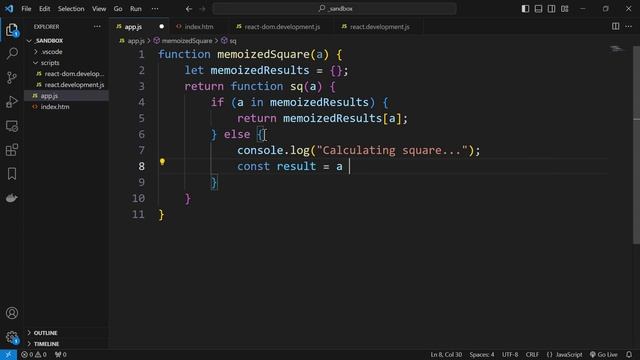
Task: Toggle secondary side bar visibility
Action: pyautogui.click(x=551, y=9)
